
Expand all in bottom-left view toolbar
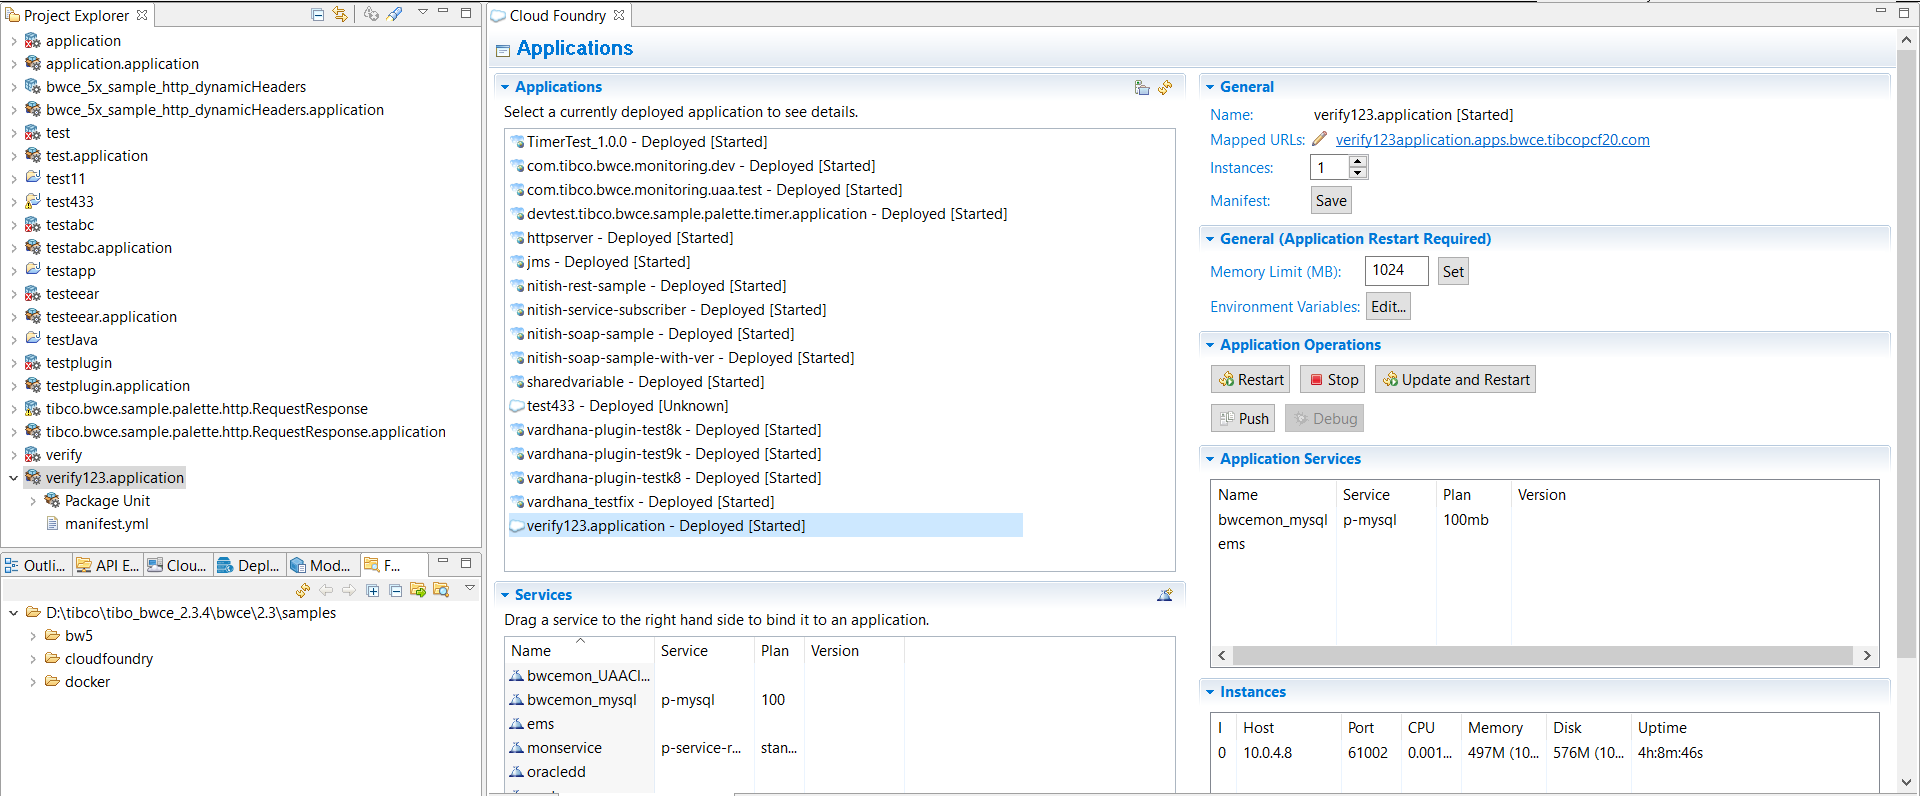pyautogui.click(x=373, y=591)
